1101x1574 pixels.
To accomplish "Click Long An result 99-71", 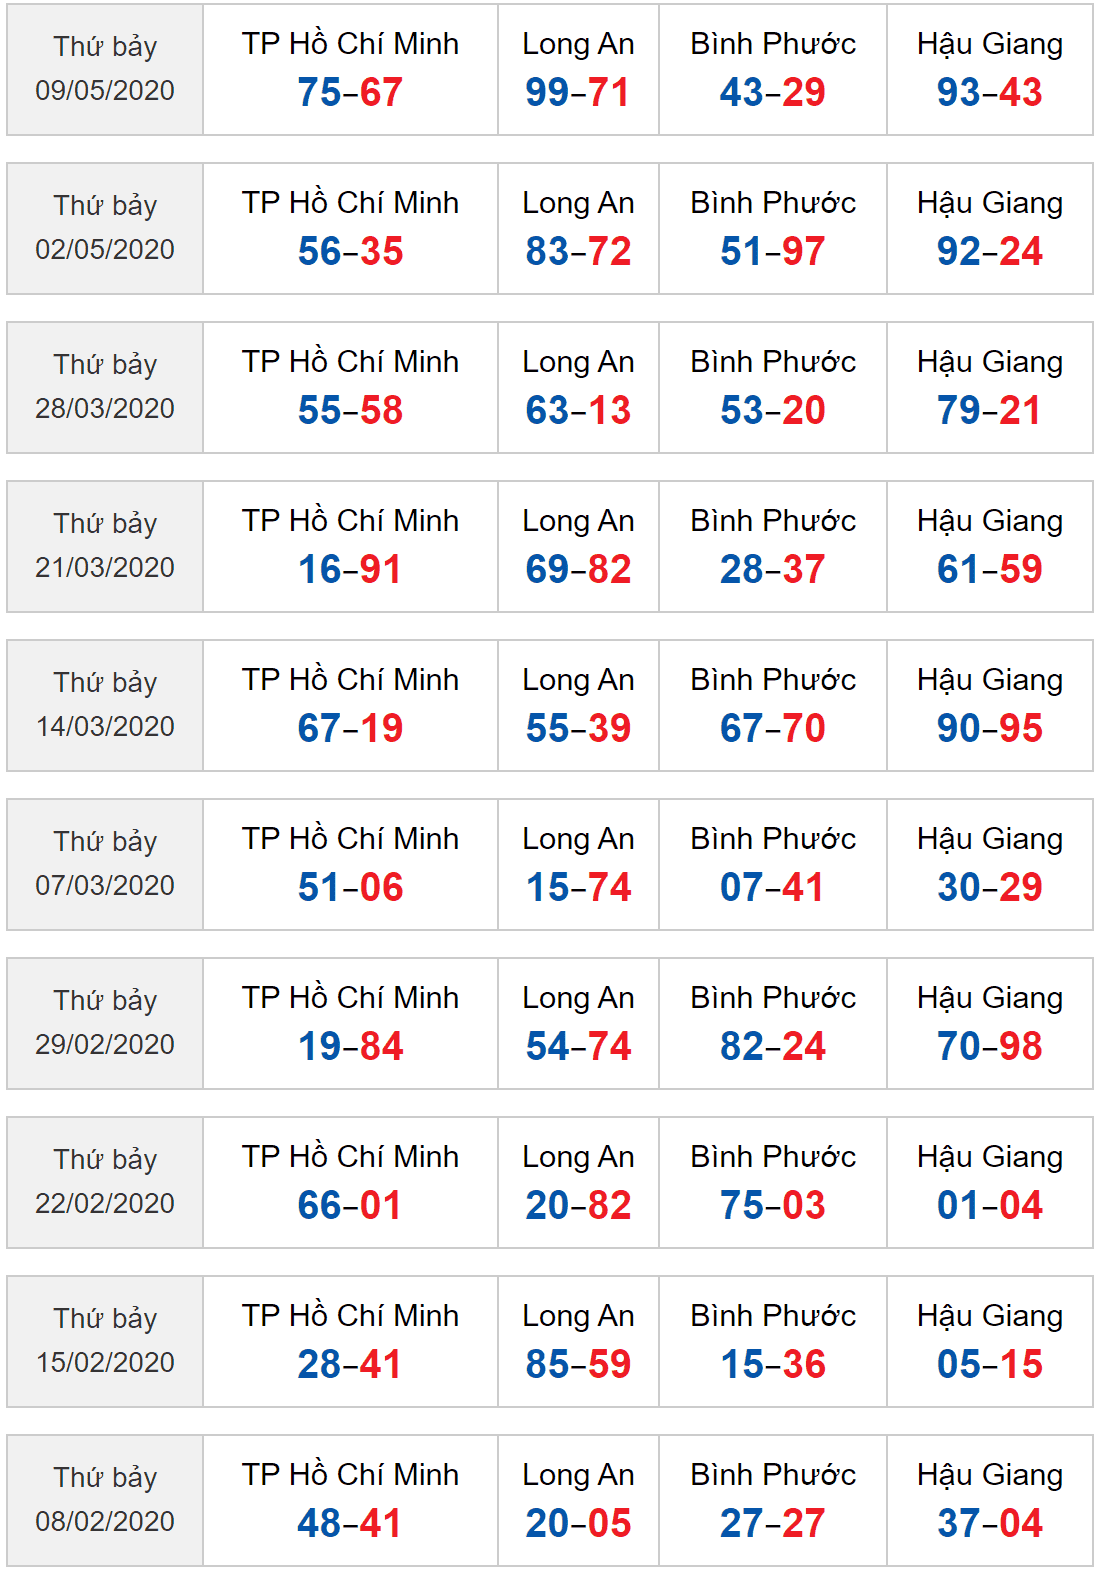I will tap(578, 92).
